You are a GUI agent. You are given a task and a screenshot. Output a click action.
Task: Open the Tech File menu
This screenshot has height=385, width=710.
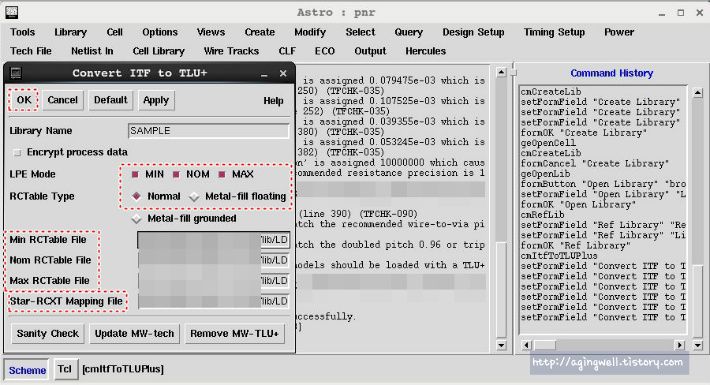tap(31, 51)
